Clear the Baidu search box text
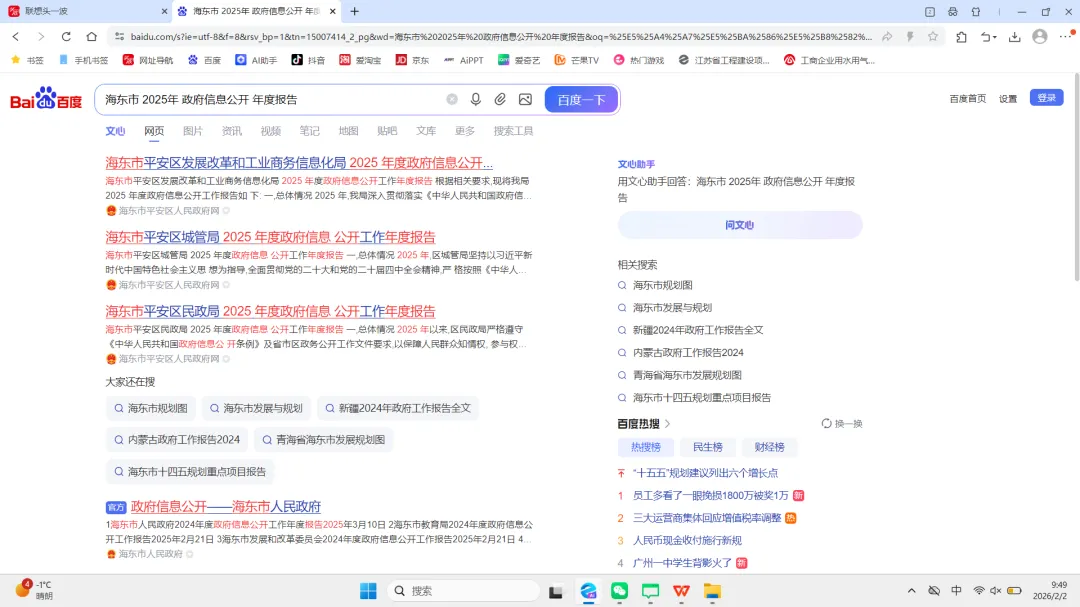The image size is (1080, 607). coord(452,99)
